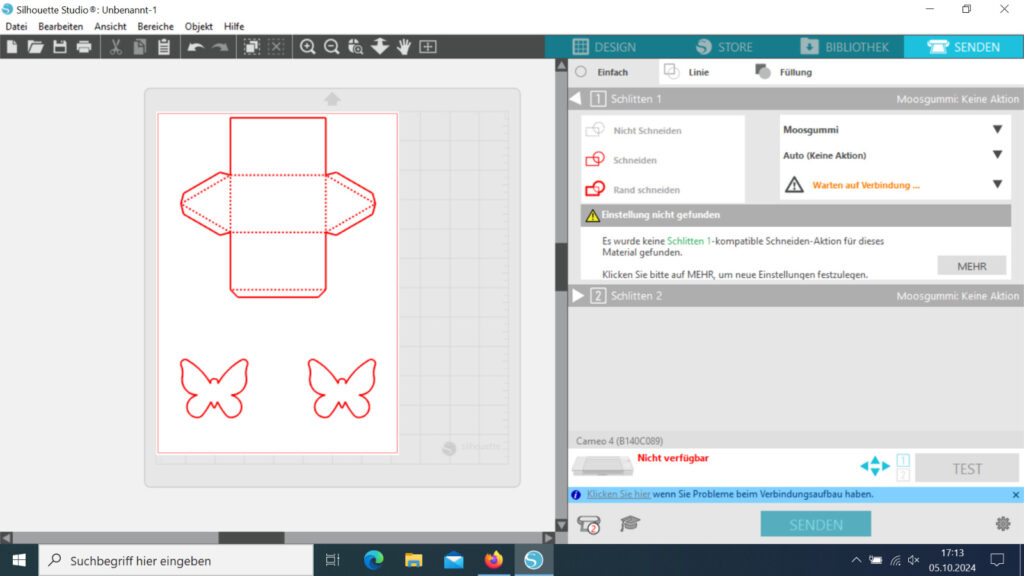Dismiss the connection help notice
This screenshot has height=576, width=1024.
1016,495
